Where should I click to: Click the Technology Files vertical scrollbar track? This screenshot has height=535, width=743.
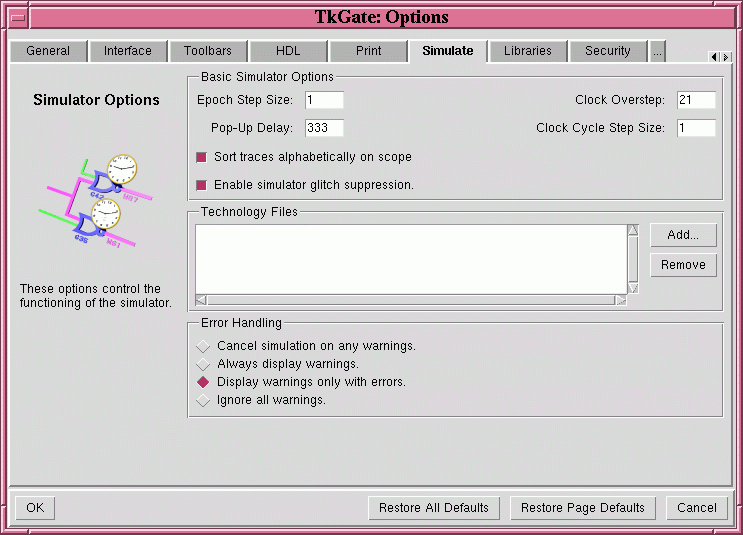click(632, 258)
